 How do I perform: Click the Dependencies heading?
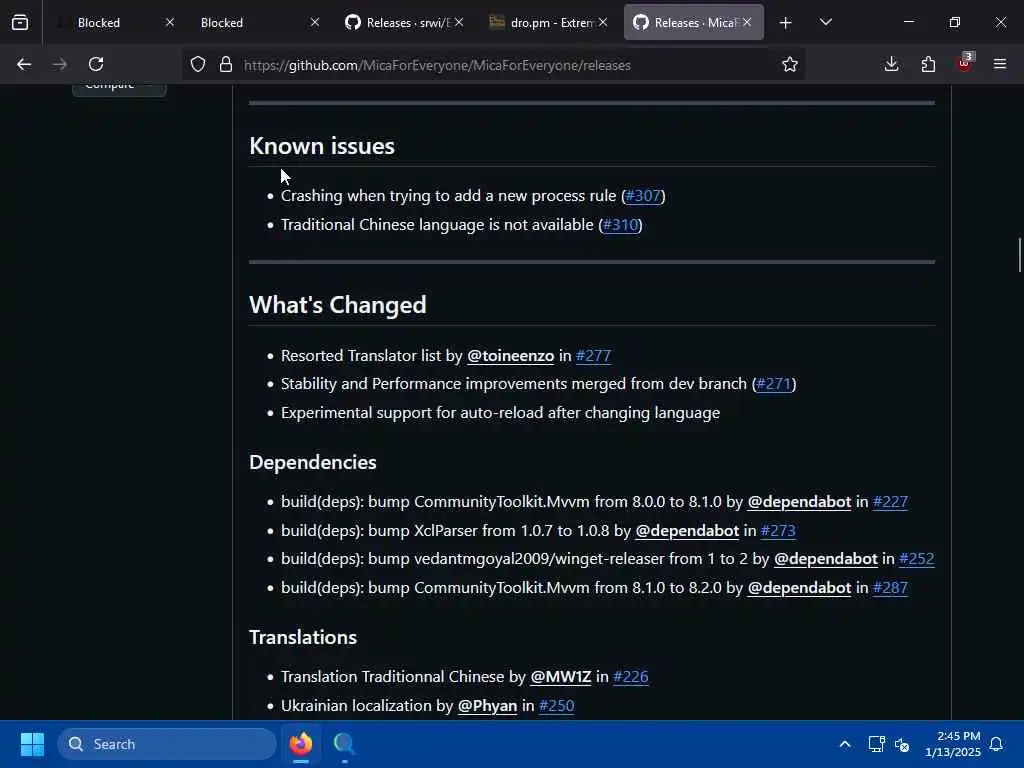[x=313, y=462]
